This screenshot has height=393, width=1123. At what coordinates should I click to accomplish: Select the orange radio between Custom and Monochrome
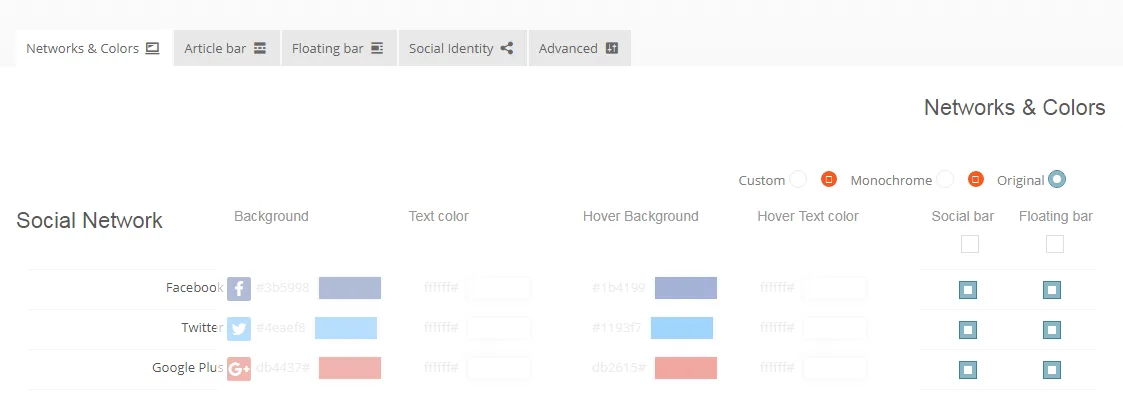point(829,179)
